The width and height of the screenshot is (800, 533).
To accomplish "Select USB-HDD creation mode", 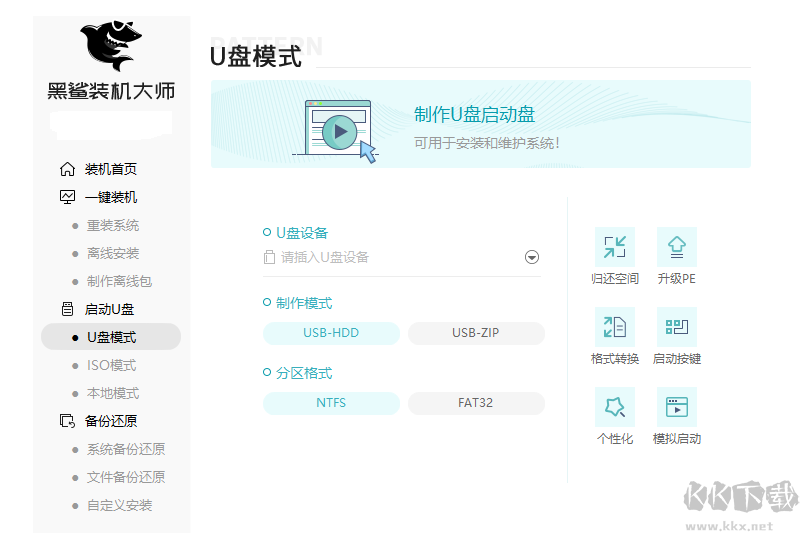I will 331,333.
